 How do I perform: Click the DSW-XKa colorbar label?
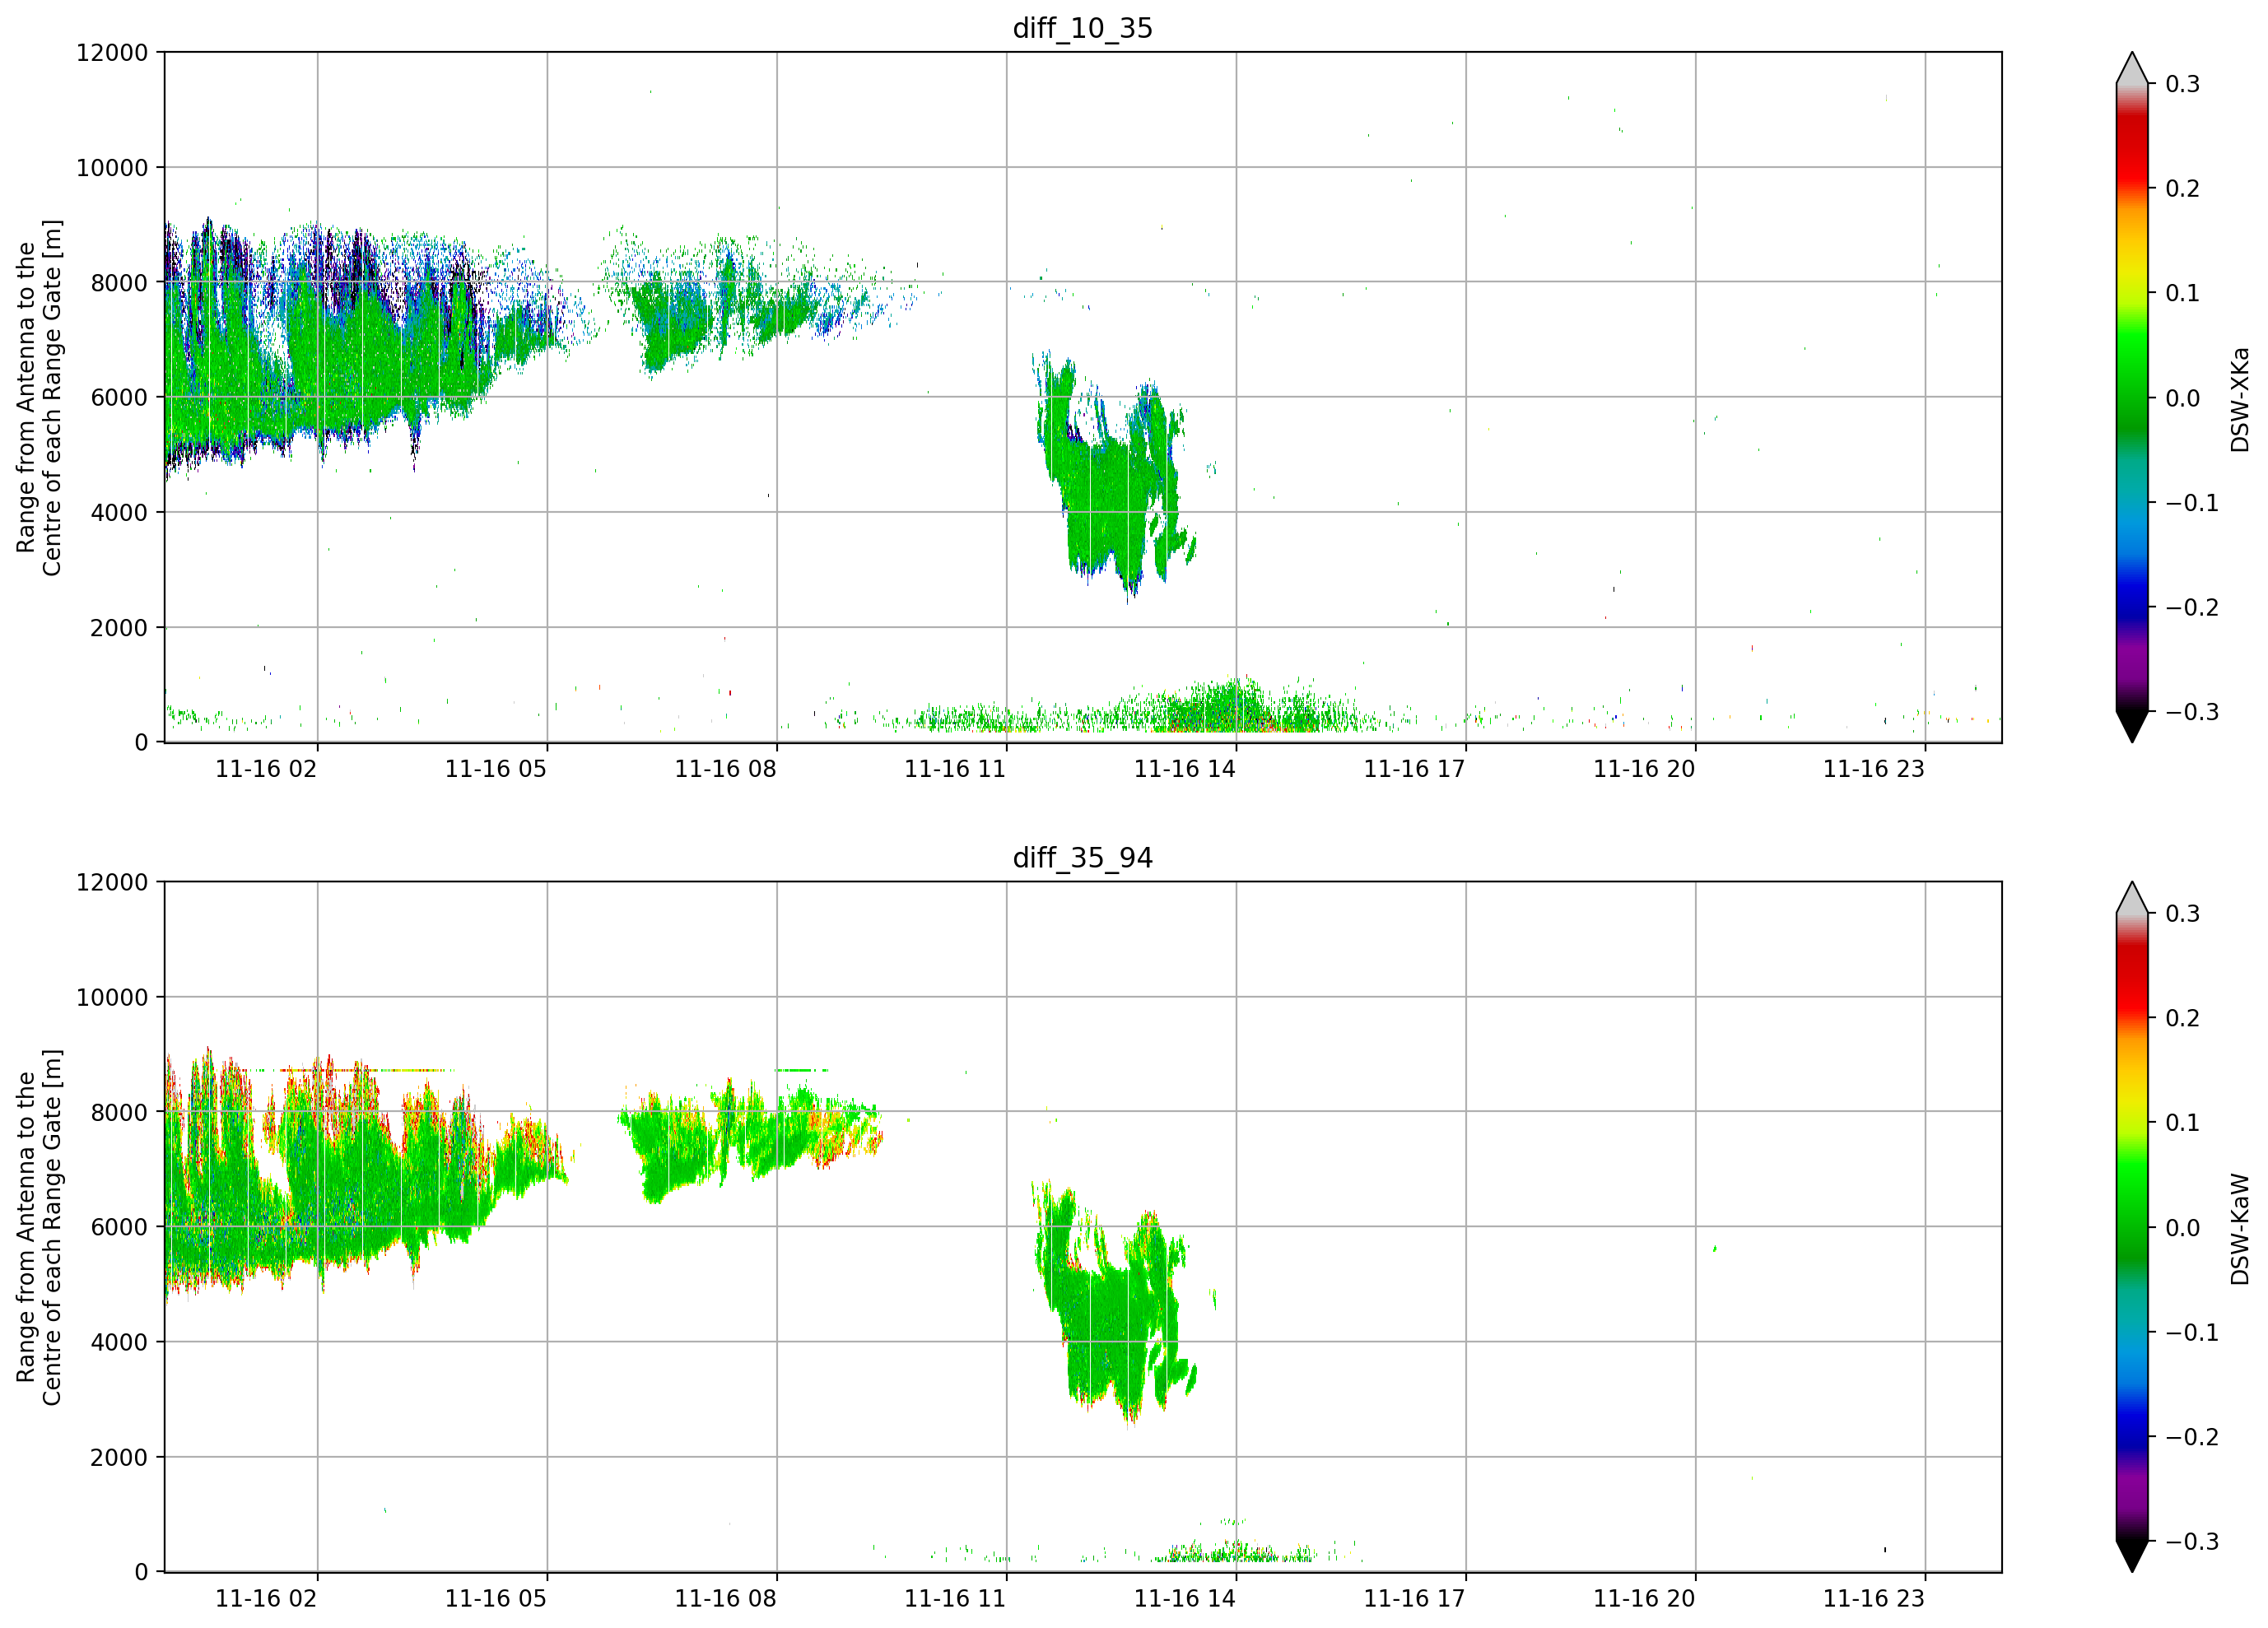pos(2239,399)
